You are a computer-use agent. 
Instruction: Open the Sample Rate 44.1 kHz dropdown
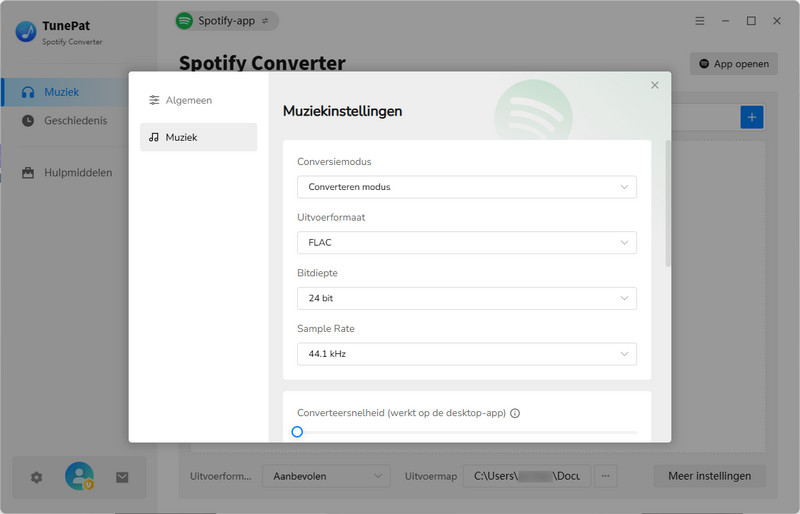click(466, 354)
